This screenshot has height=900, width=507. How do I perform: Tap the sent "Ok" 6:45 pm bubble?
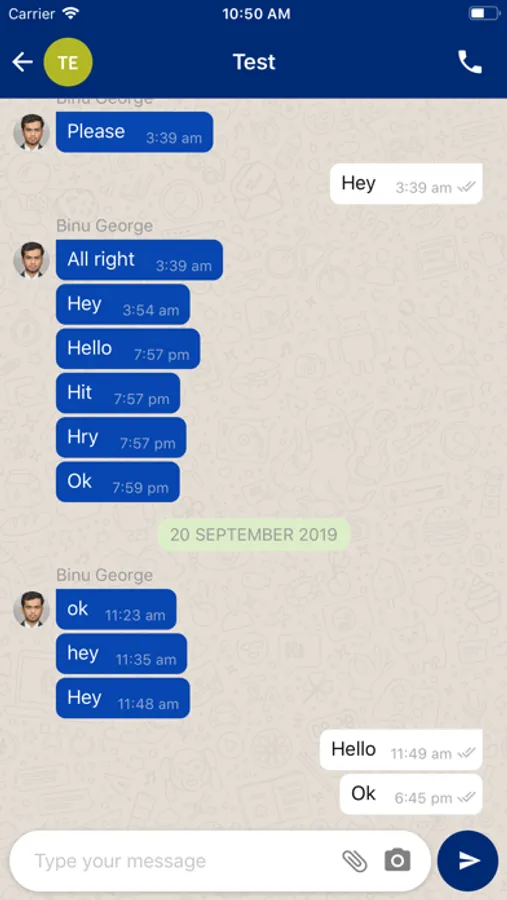tap(411, 794)
